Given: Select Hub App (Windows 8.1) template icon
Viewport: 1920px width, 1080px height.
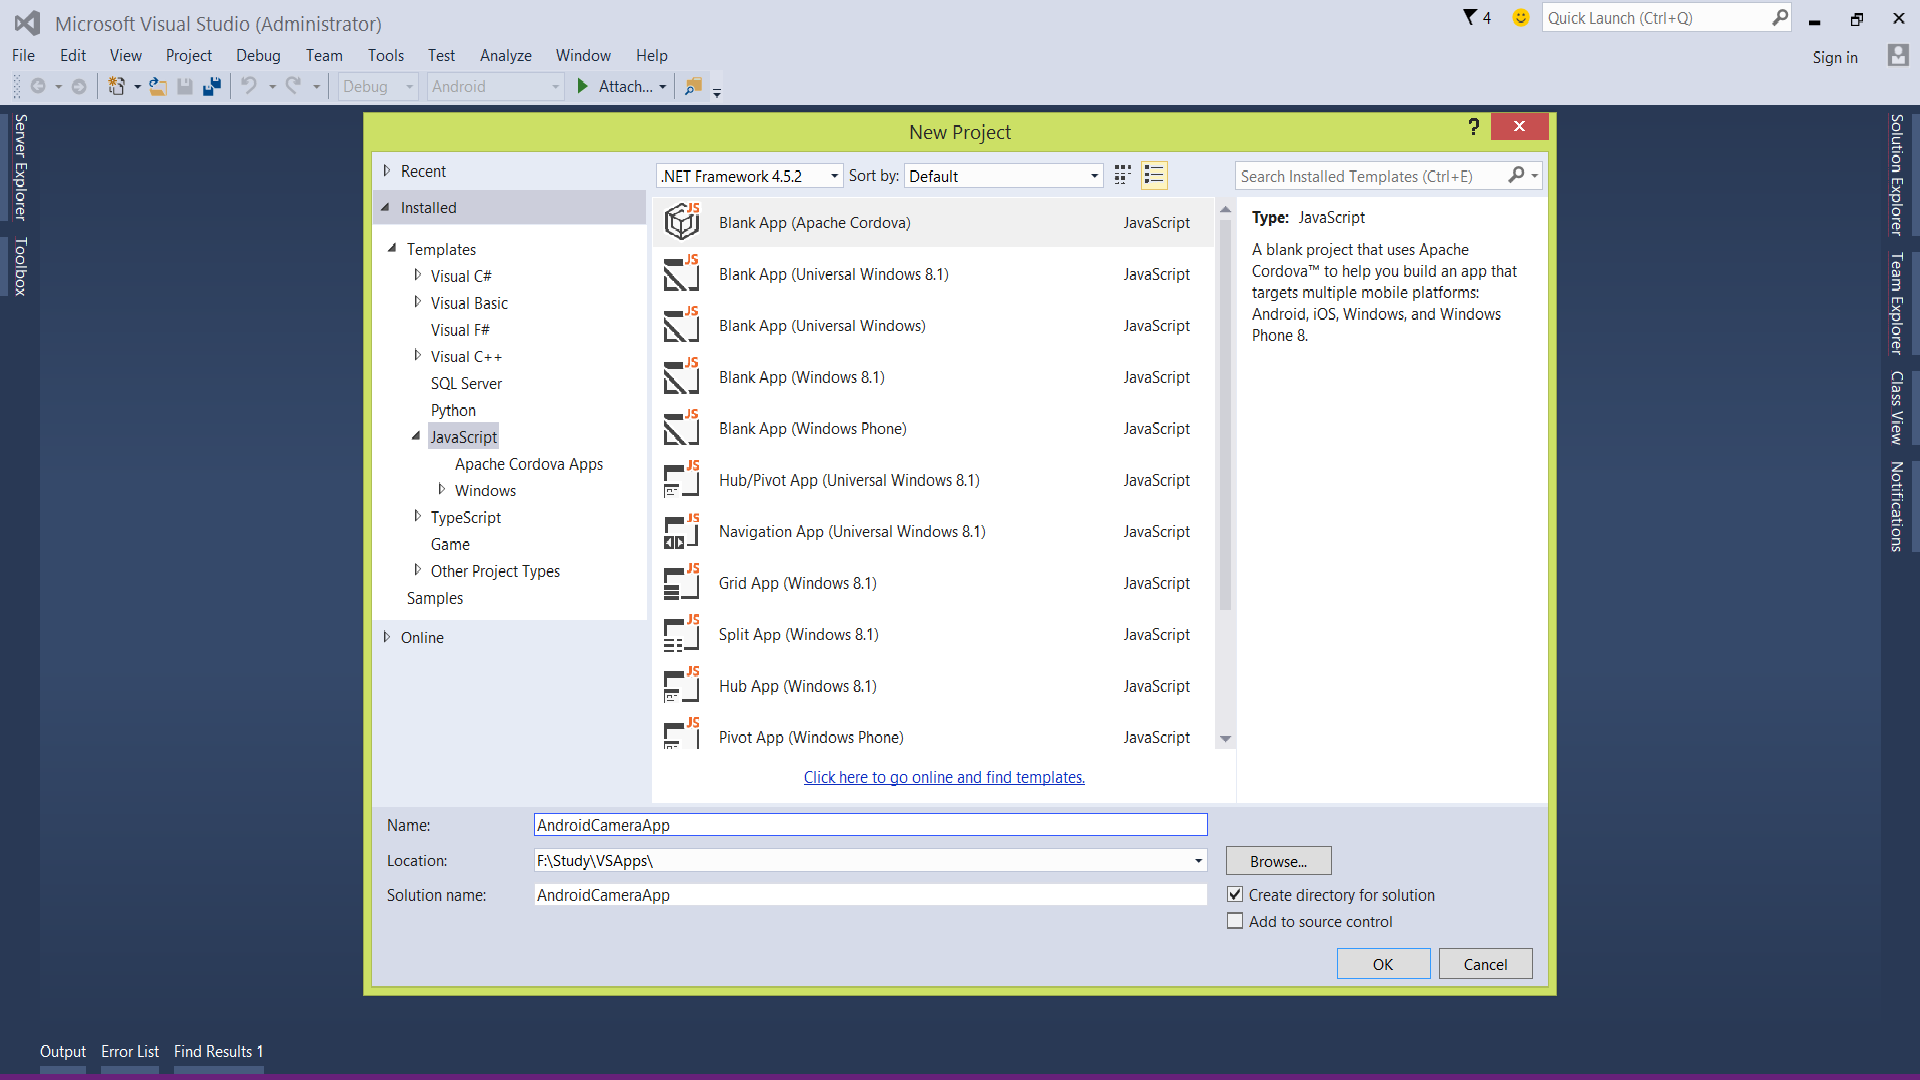Looking at the screenshot, I should point(682,686).
